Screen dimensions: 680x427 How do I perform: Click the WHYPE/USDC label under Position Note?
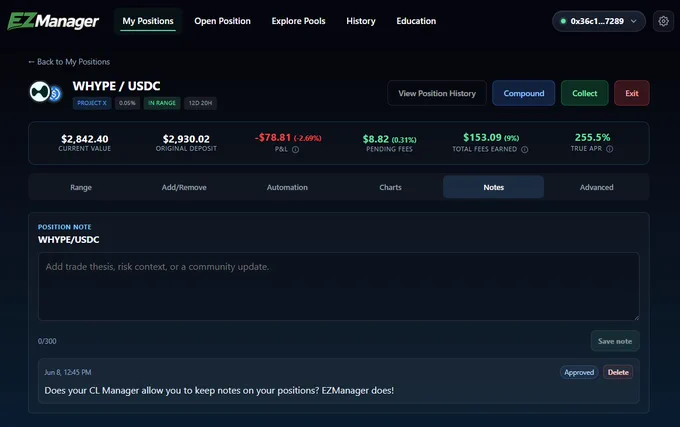tap(69, 240)
